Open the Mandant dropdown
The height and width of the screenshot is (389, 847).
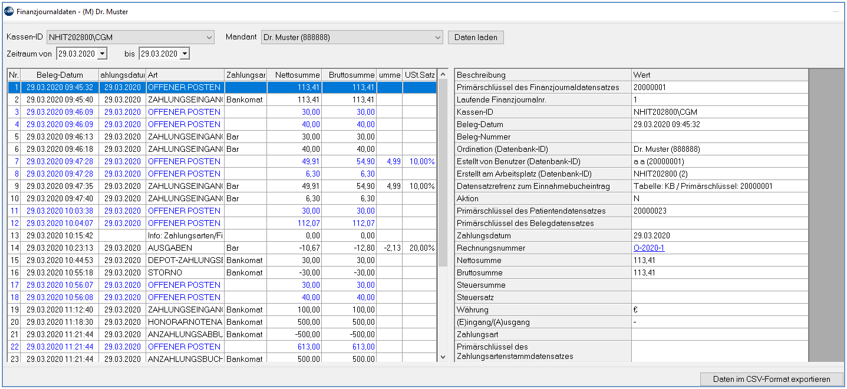438,38
